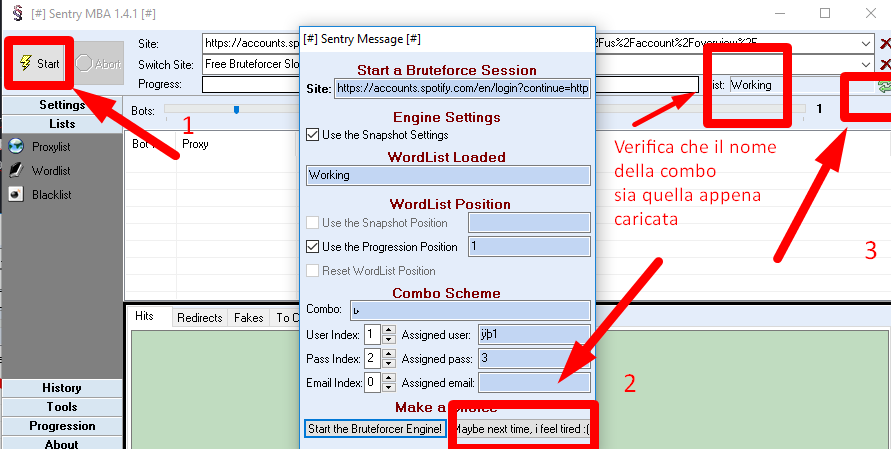The width and height of the screenshot is (891, 449).
Task: Click the List field showing Working
Action: [801, 85]
